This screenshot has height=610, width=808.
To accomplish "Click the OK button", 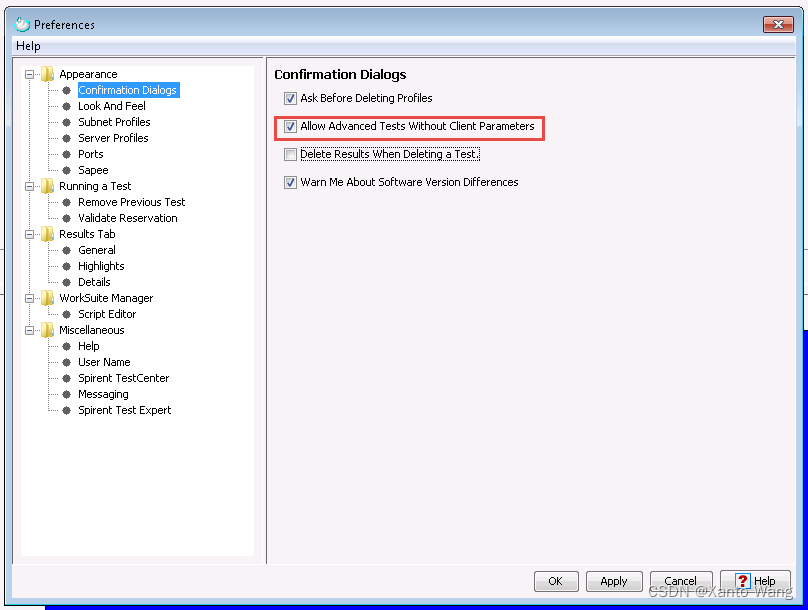I will [x=556, y=581].
